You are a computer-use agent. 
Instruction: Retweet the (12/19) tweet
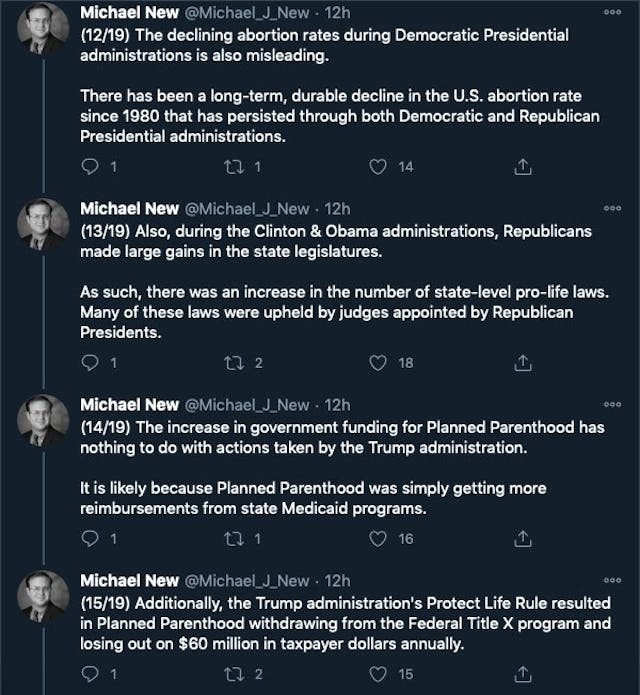tap(234, 167)
